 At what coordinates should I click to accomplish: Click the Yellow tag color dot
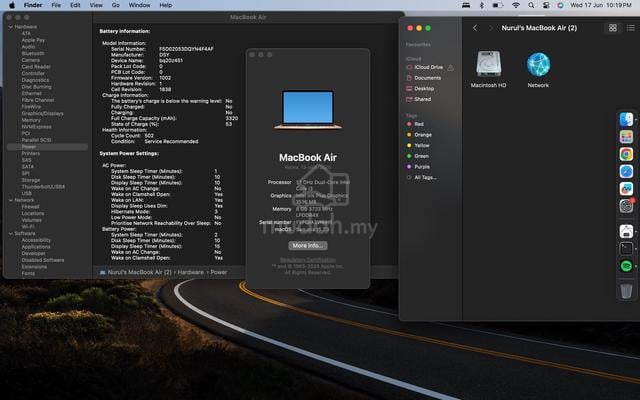pyautogui.click(x=409, y=145)
